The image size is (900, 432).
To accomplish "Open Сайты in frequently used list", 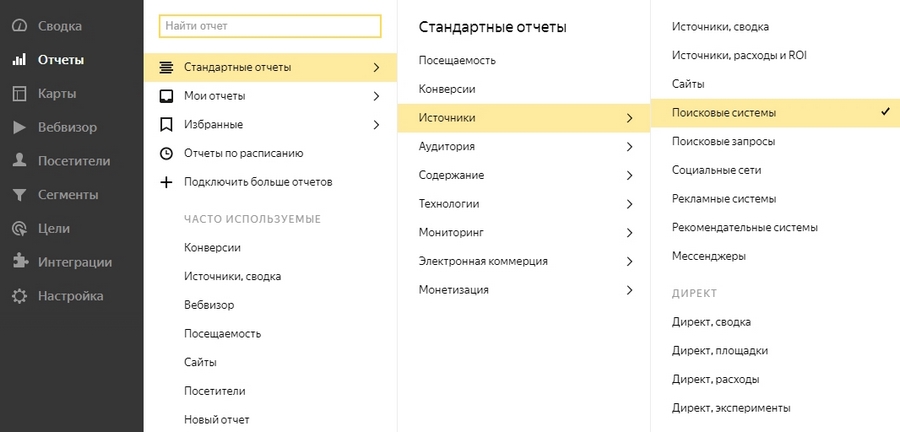I will click(x=200, y=363).
